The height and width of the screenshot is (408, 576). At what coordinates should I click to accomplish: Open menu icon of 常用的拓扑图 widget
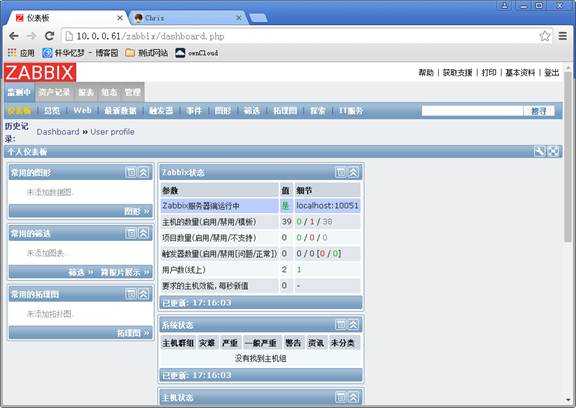pyautogui.click(x=131, y=294)
